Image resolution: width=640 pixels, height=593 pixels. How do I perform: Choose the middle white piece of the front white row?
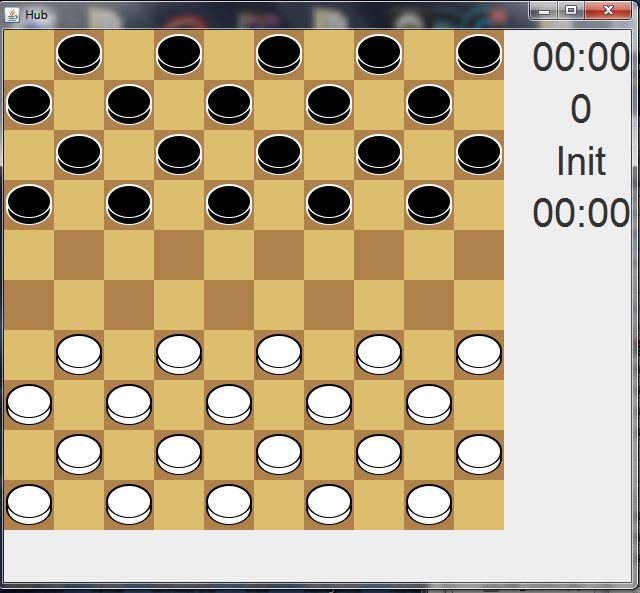click(279, 354)
